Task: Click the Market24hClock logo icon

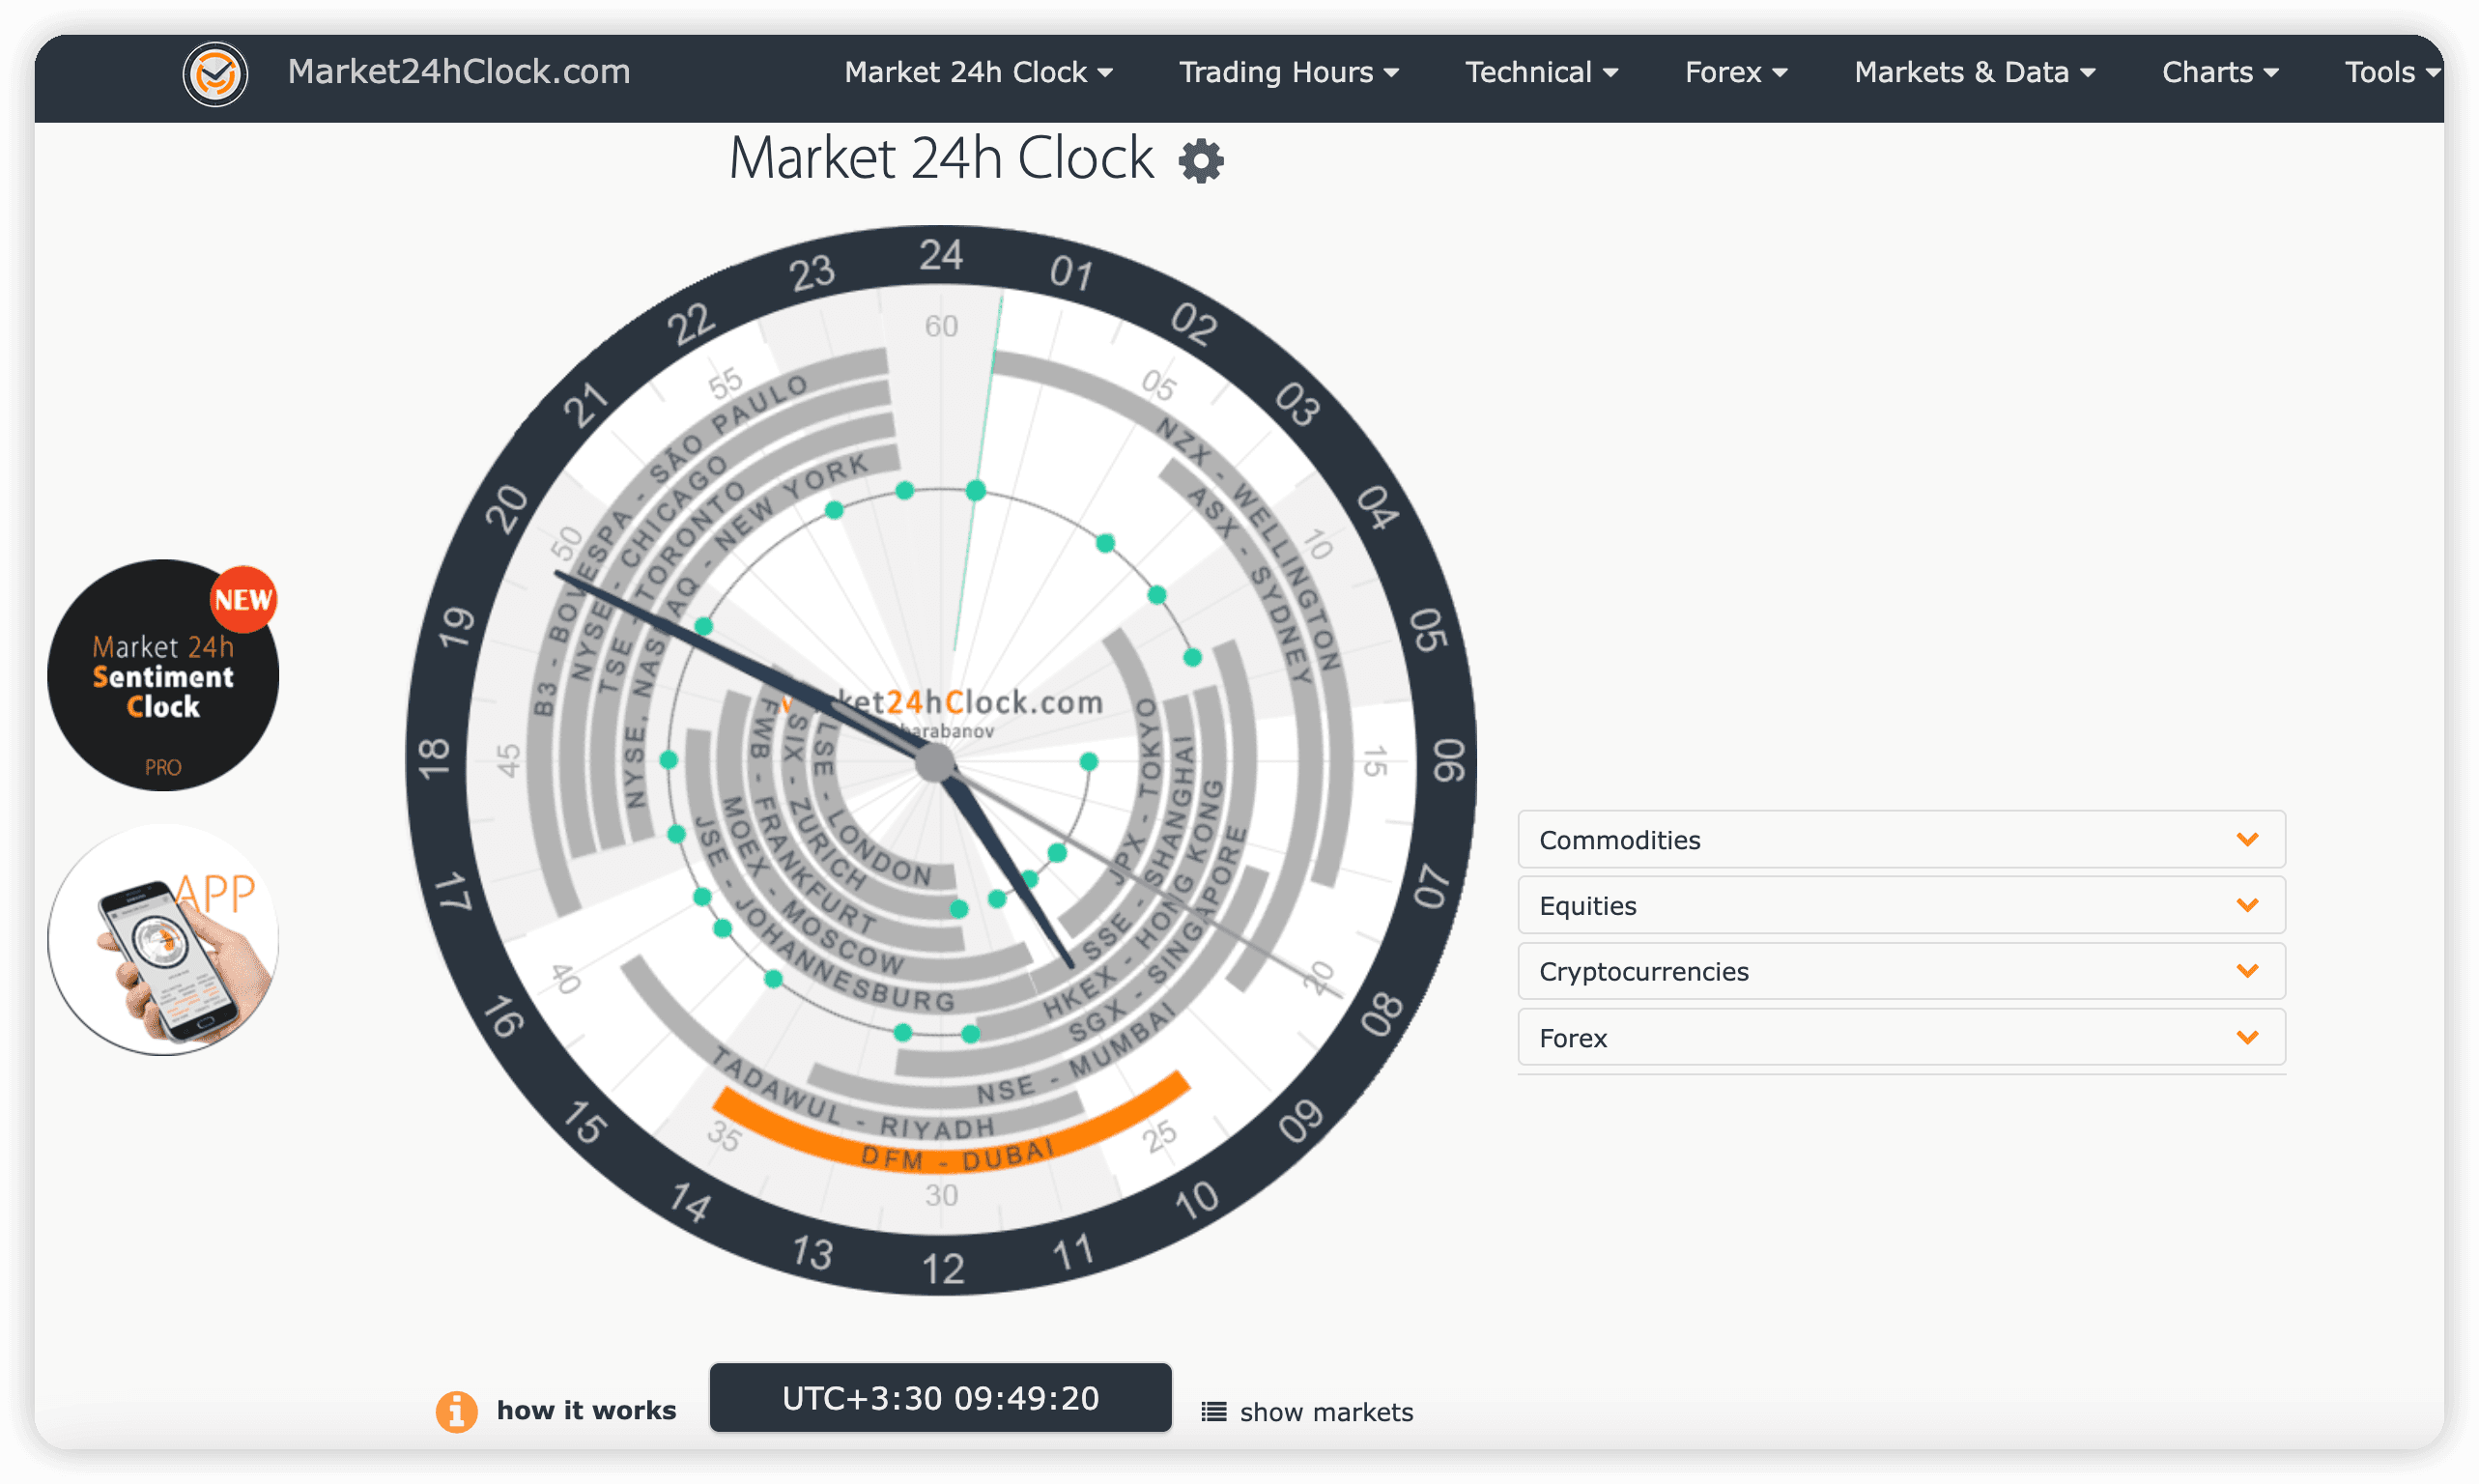Action: pos(215,73)
